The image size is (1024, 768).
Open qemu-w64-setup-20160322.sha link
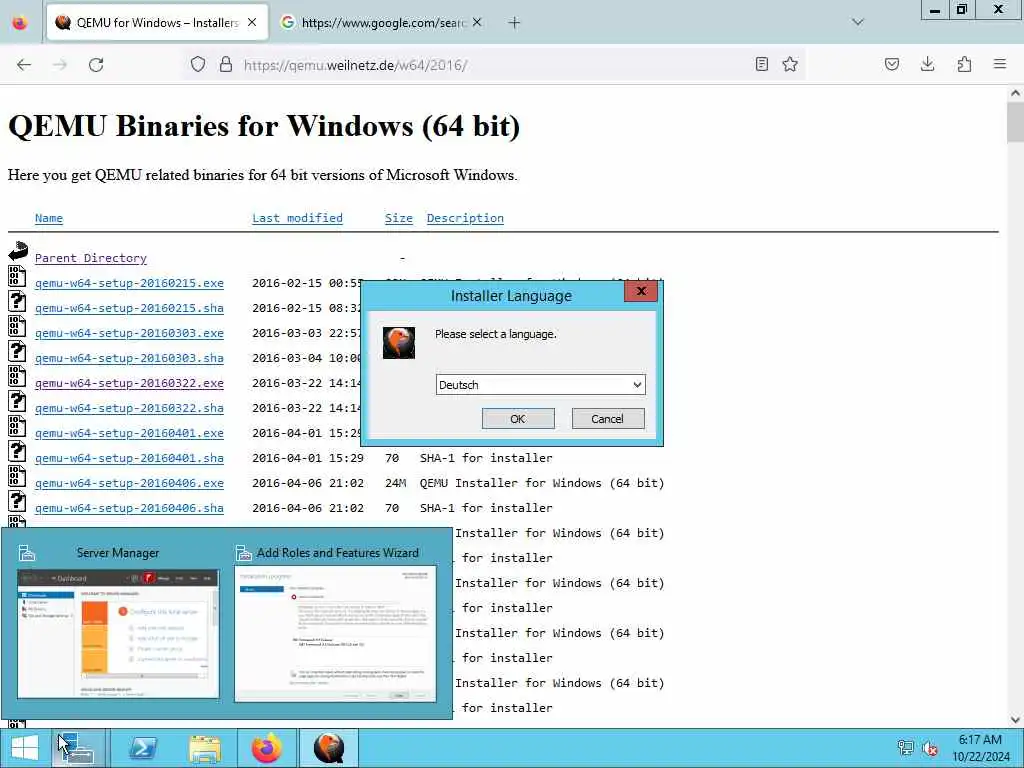tap(129, 408)
